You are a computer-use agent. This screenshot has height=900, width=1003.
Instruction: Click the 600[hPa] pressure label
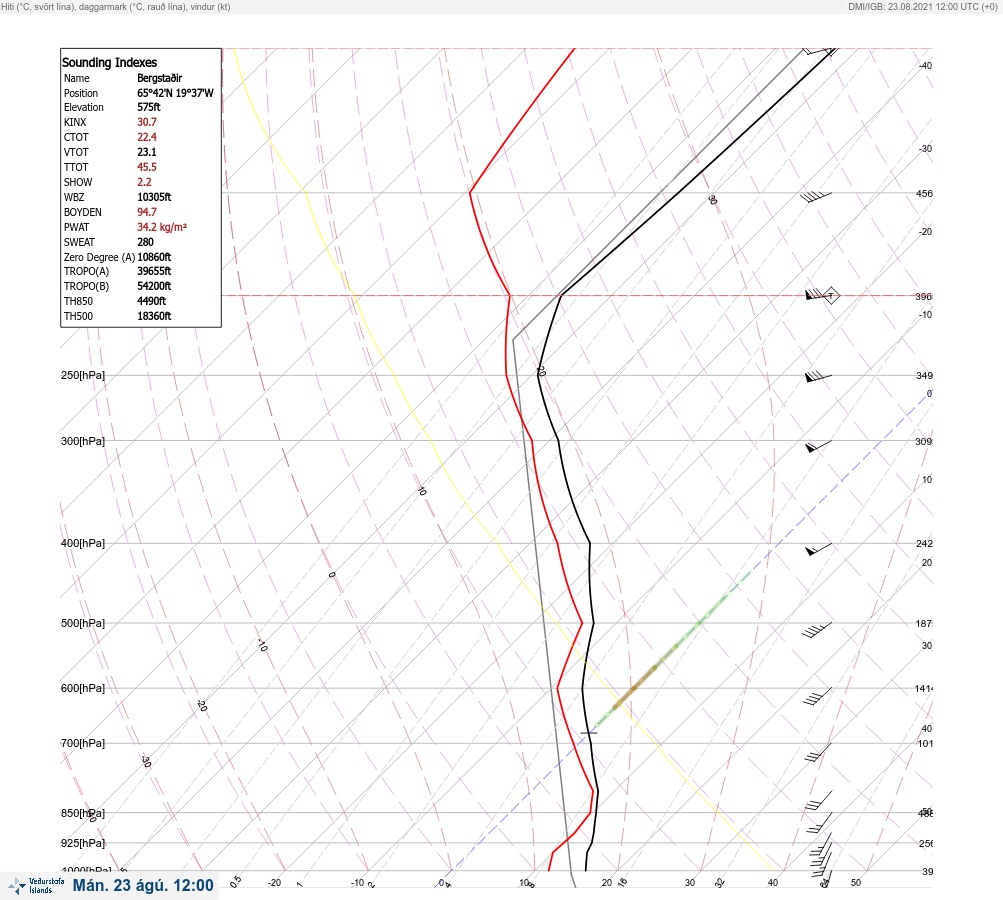tap(83, 688)
